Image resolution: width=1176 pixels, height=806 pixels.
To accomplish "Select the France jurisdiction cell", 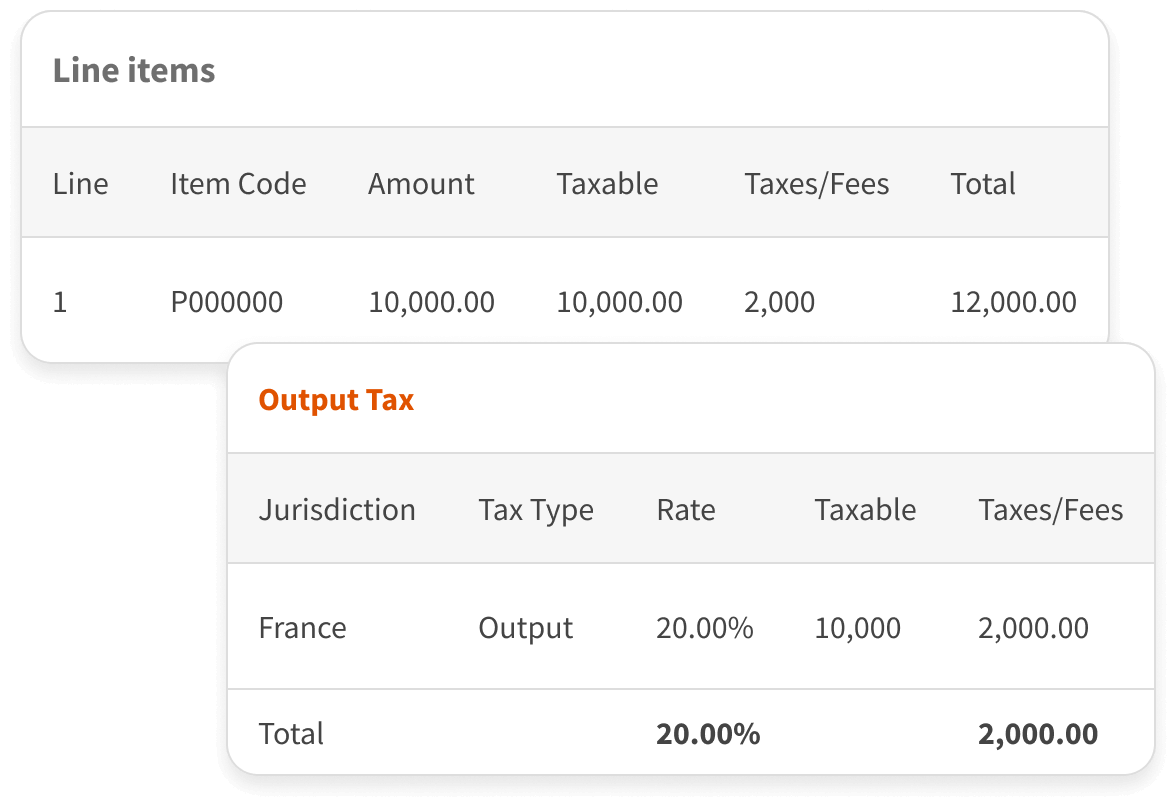I will [x=303, y=628].
